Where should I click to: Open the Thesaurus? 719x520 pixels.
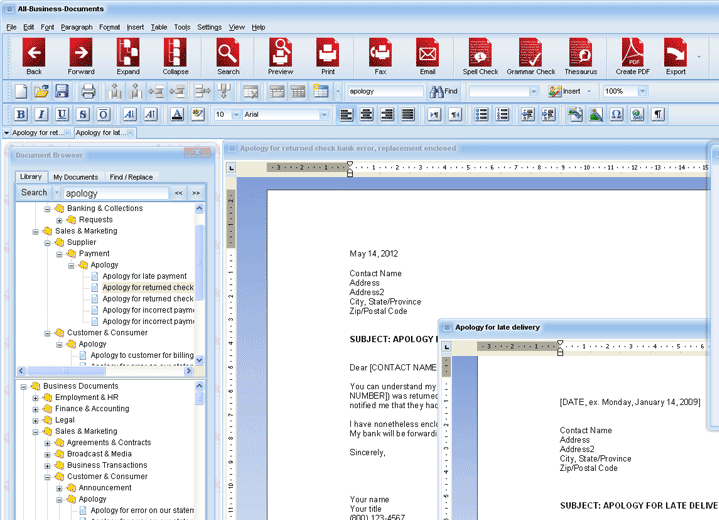(581, 57)
